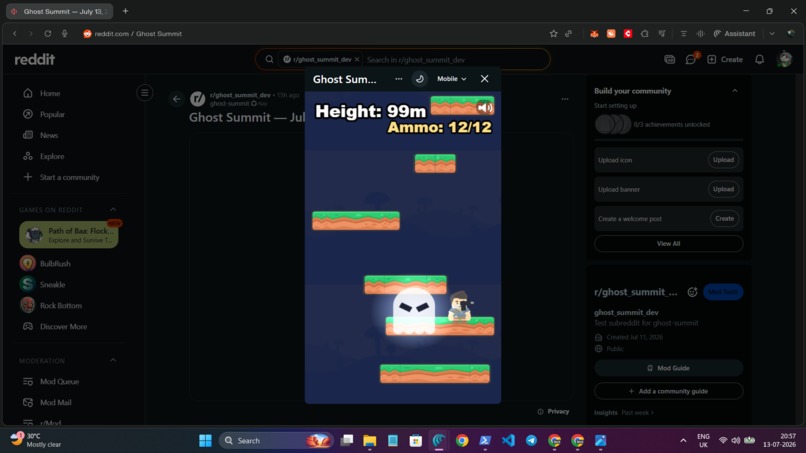This screenshot has height=453, width=806.
Task: Open Mod Queue
Action: 59,382
